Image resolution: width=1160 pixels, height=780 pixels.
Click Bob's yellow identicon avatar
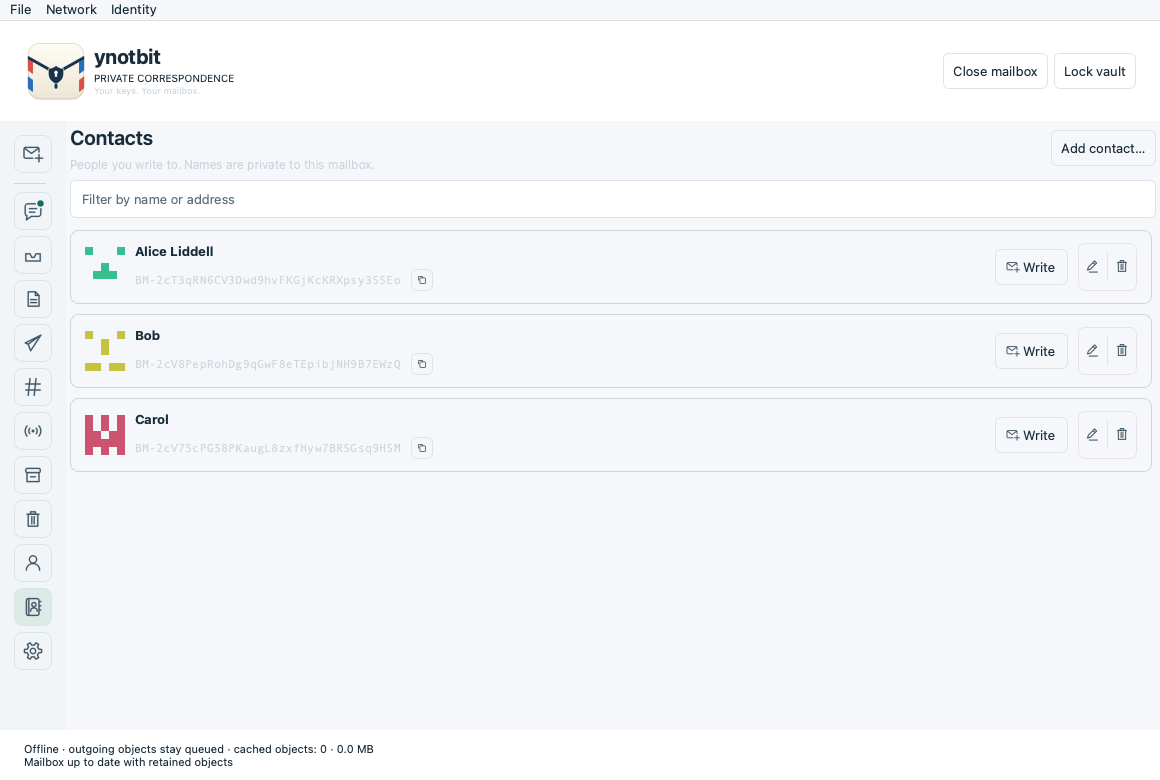(105, 351)
